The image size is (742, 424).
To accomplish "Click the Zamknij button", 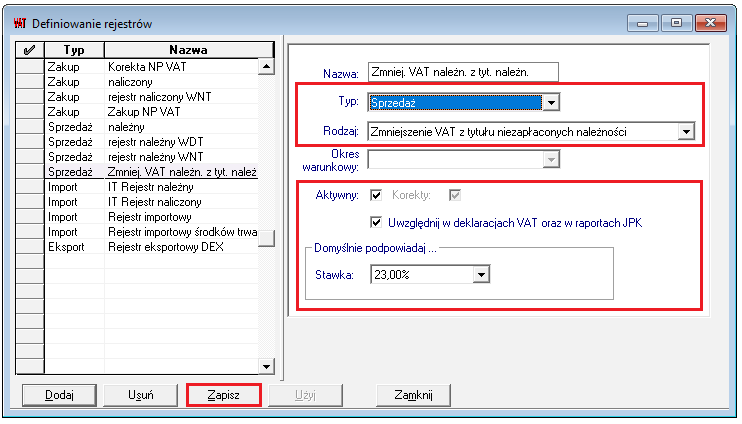I will click(x=413, y=395).
